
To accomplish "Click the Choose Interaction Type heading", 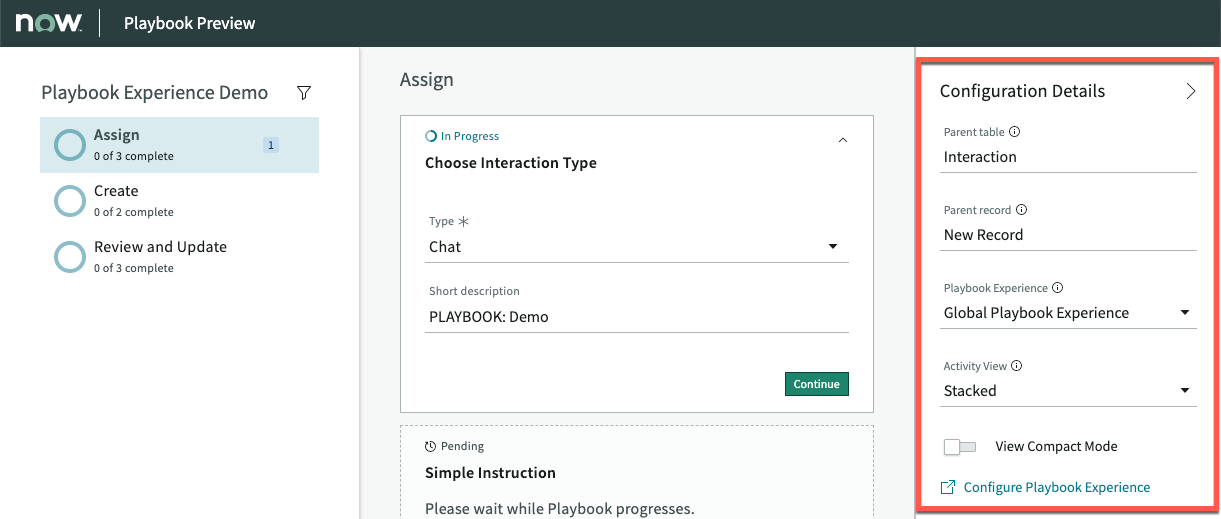I will click(x=511, y=163).
